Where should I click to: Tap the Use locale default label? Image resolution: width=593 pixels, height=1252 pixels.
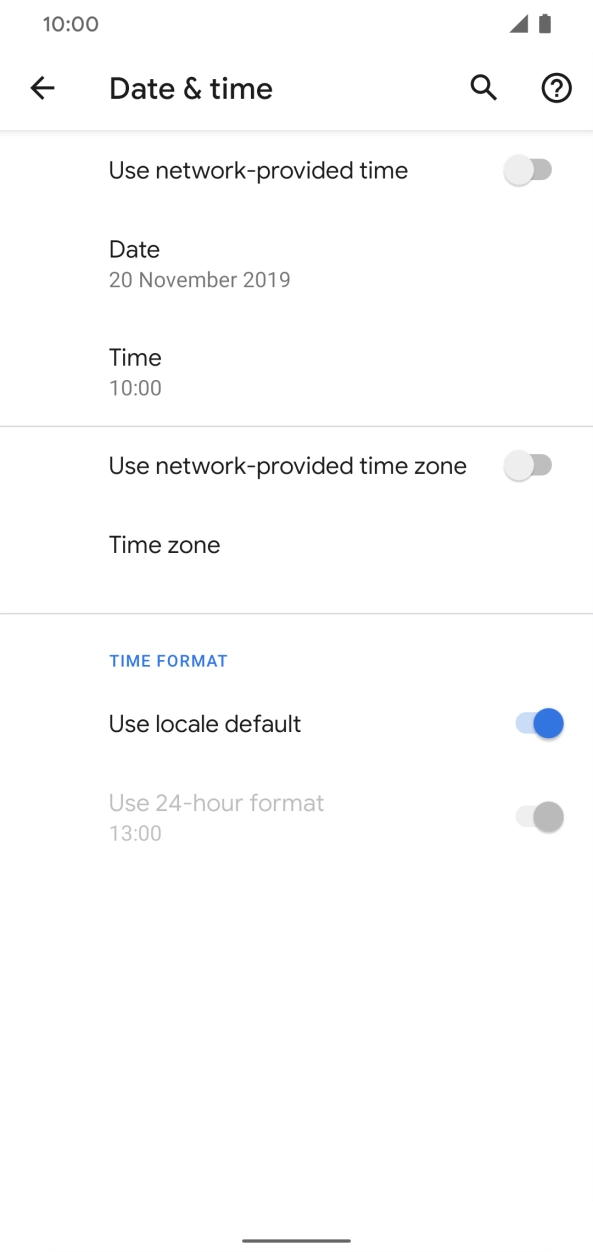205,724
